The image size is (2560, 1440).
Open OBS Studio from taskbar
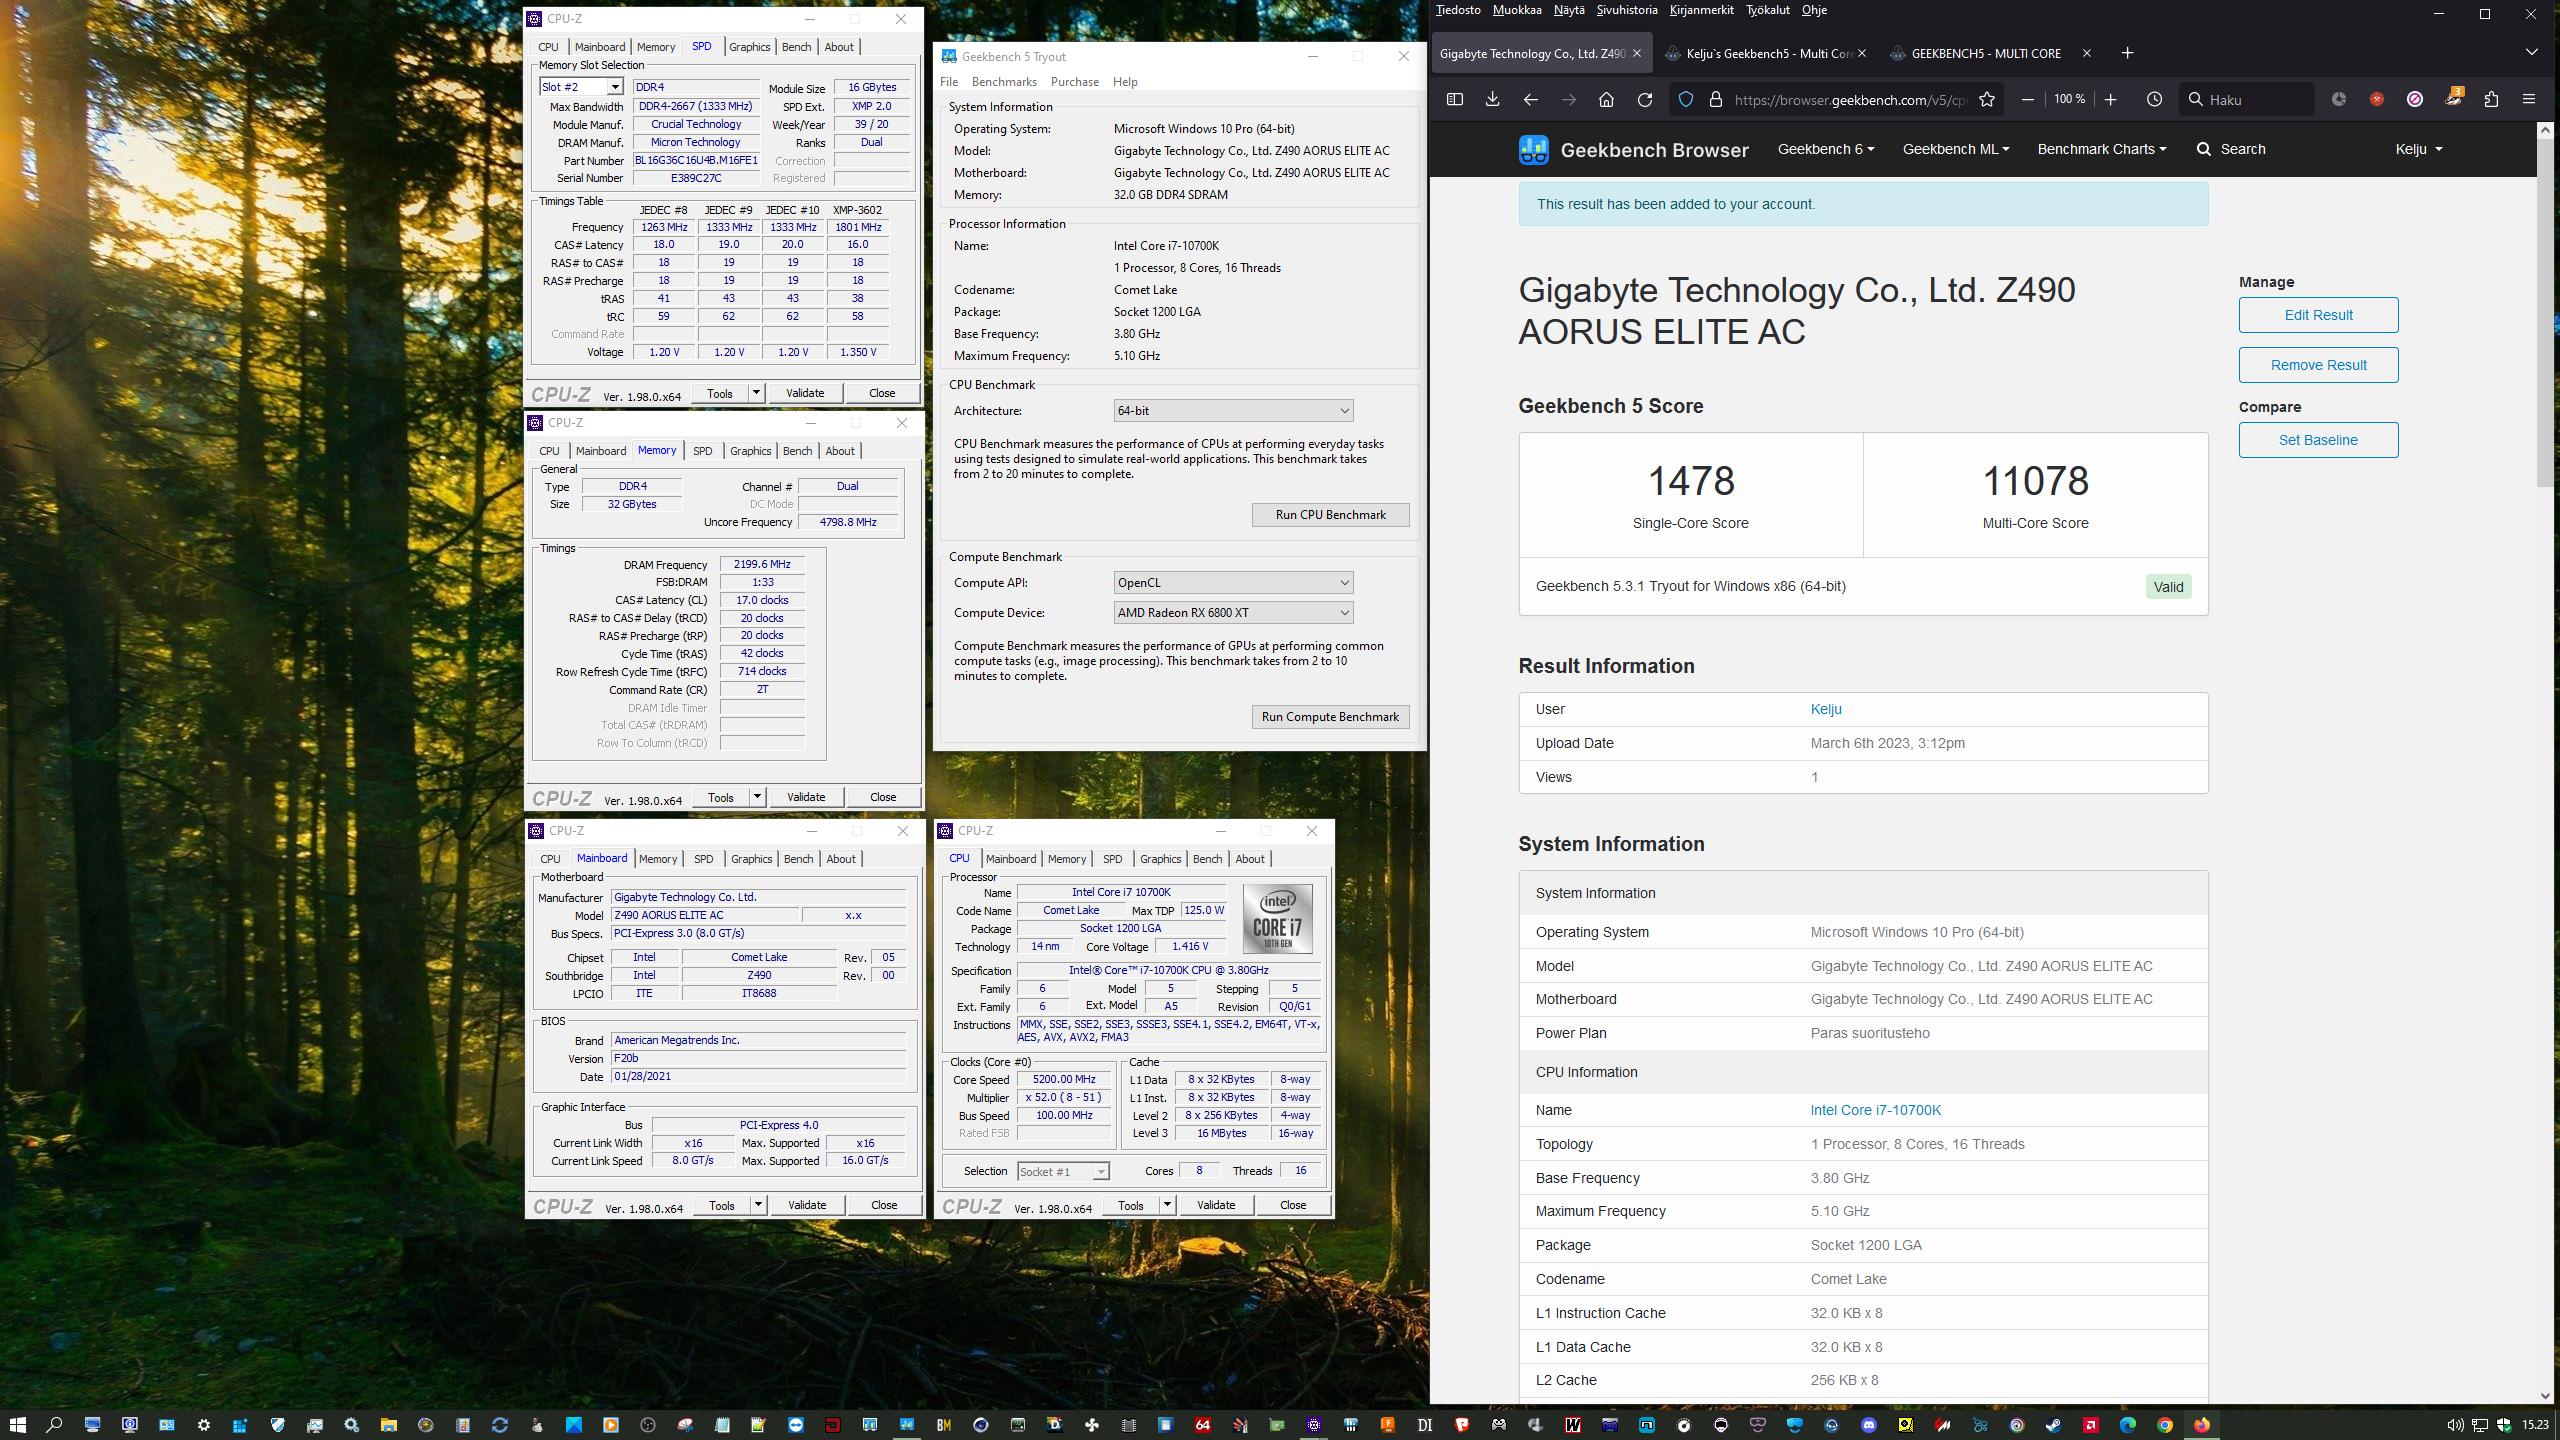point(647,1425)
